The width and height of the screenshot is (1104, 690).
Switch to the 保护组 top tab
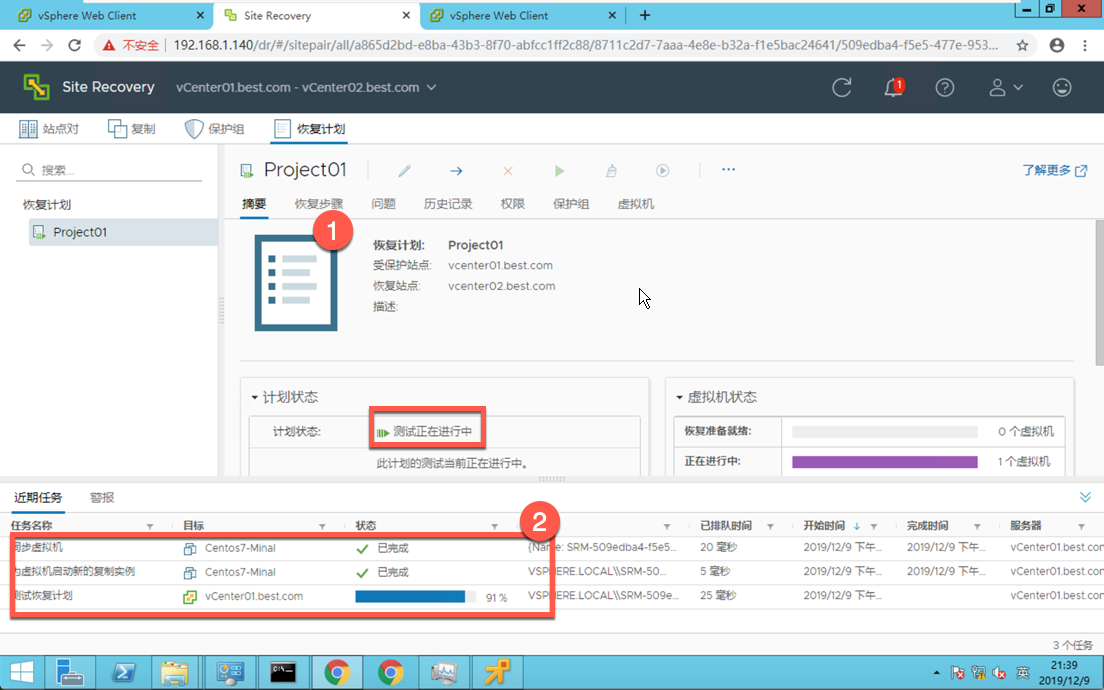(x=215, y=129)
